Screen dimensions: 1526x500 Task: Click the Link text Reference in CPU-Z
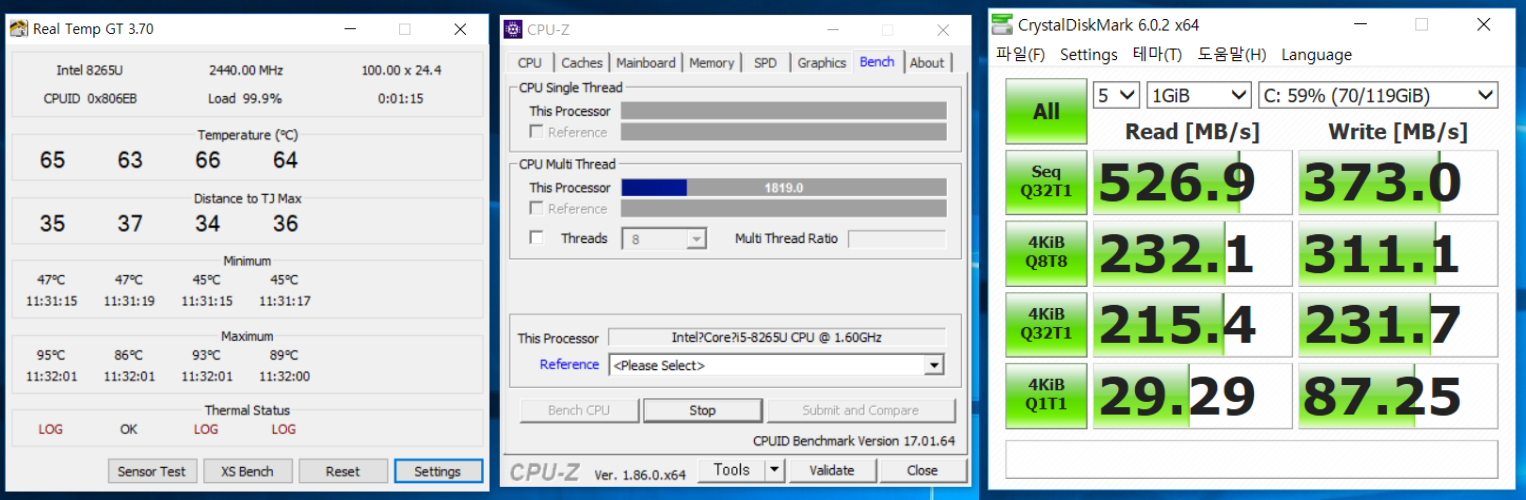coord(569,365)
